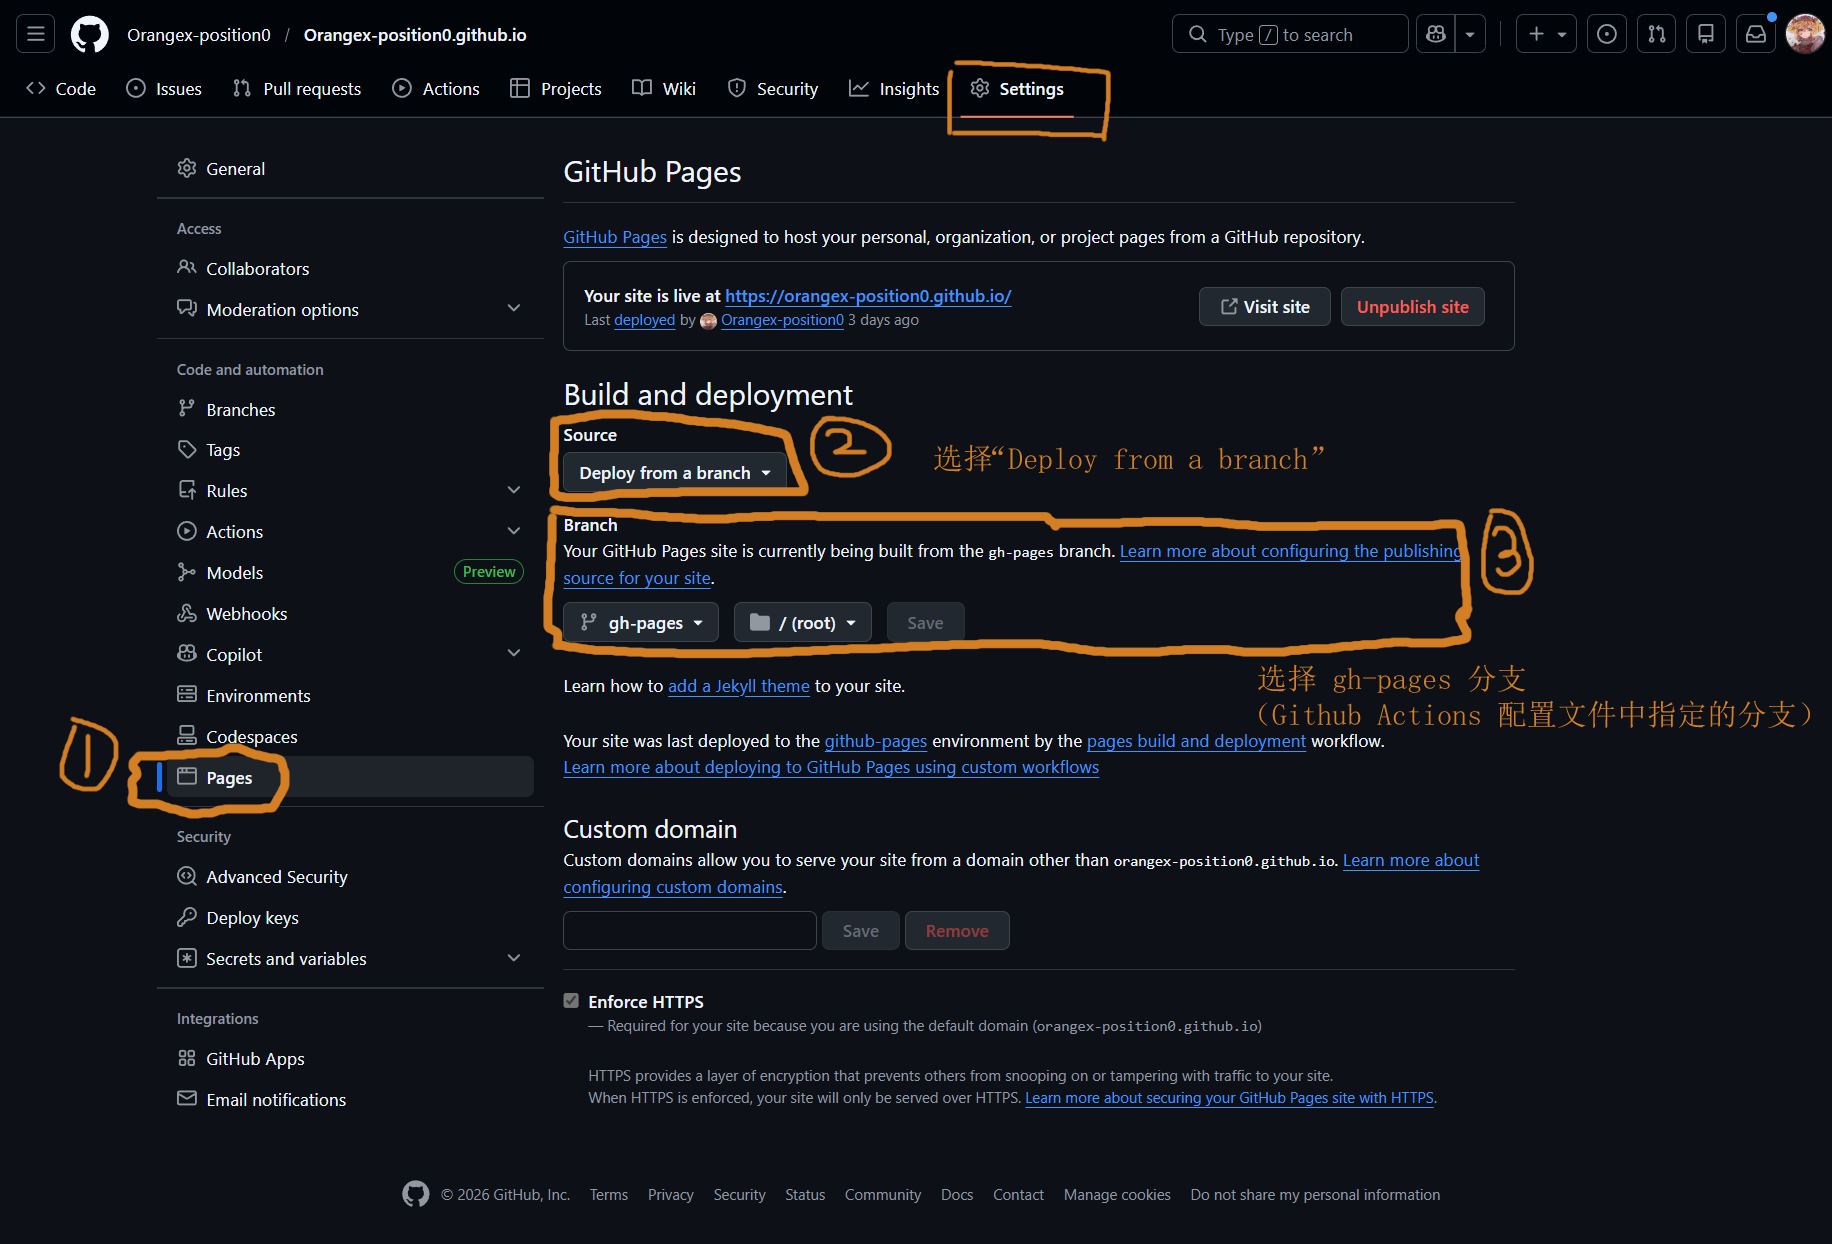Toggle the Enforce HTTPS checkbox

click(571, 1001)
